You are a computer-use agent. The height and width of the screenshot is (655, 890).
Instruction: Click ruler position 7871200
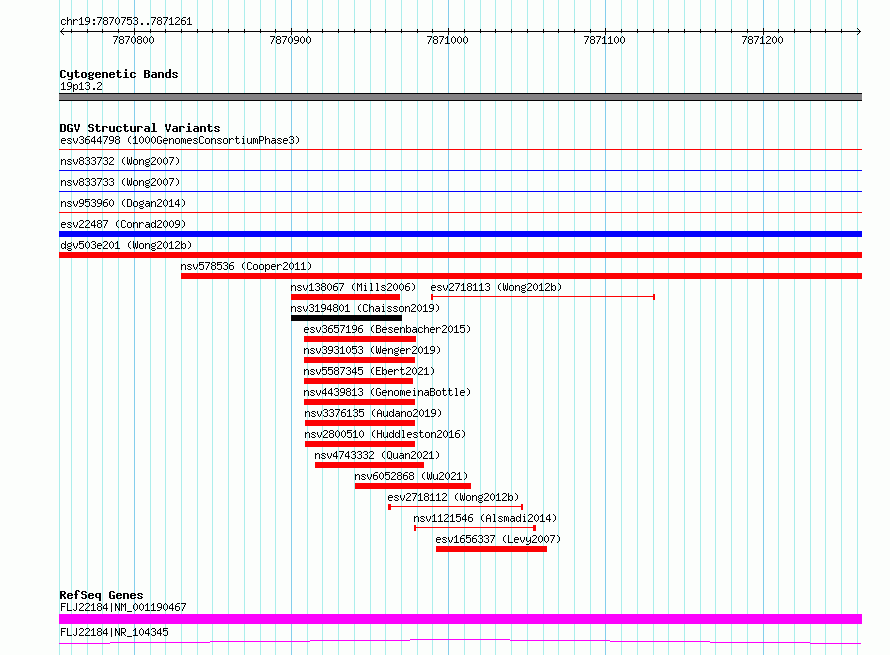(762, 40)
